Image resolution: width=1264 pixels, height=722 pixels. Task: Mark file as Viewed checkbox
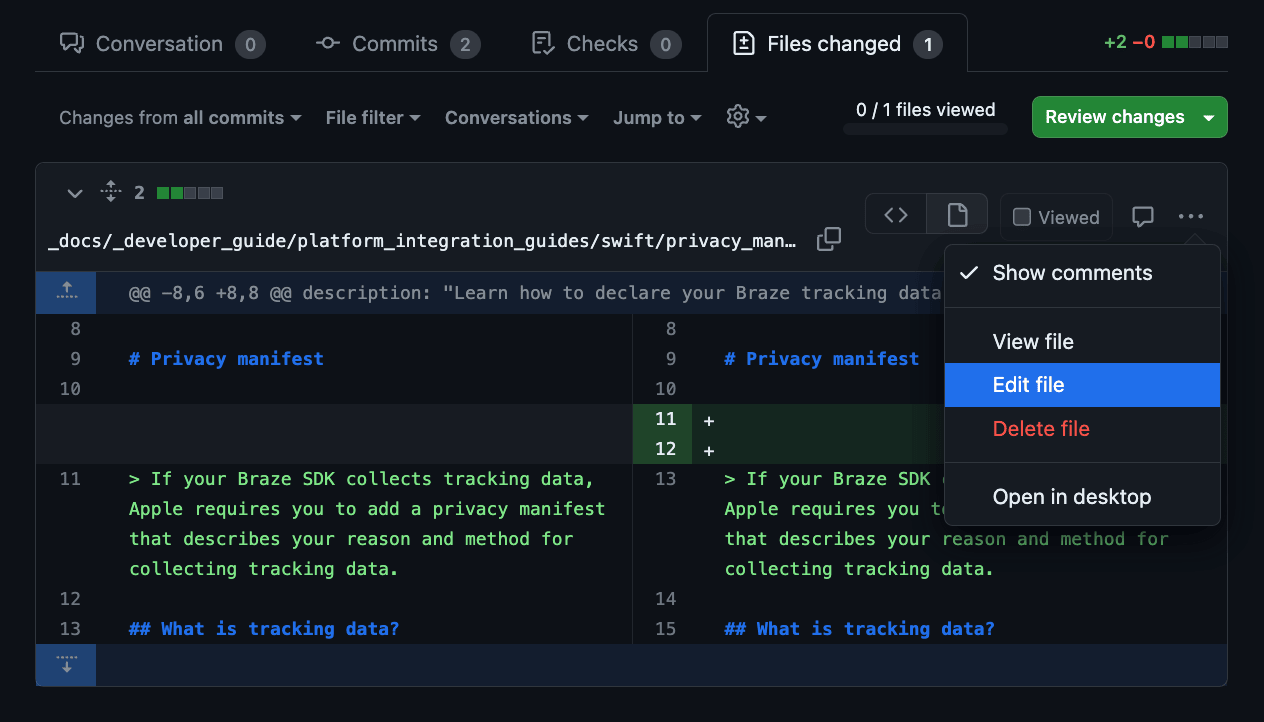point(1022,217)
